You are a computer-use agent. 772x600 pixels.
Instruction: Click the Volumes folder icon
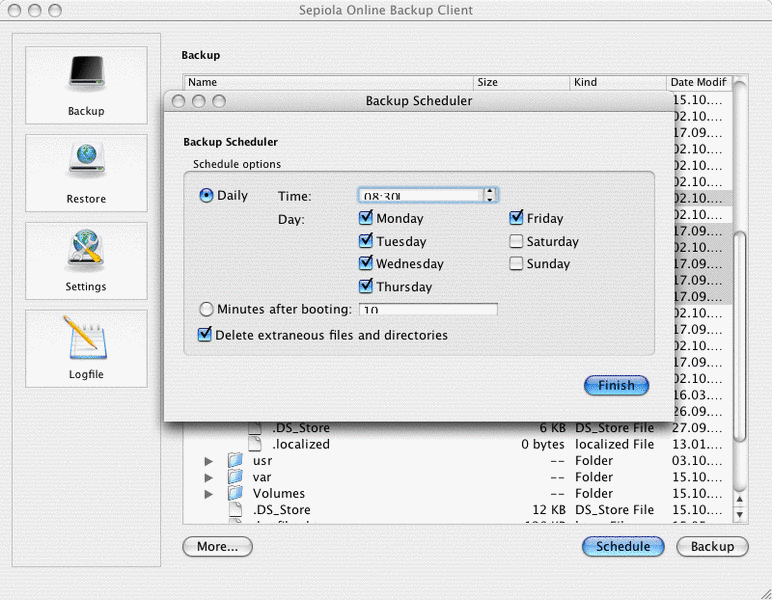[x=235, y=493]
